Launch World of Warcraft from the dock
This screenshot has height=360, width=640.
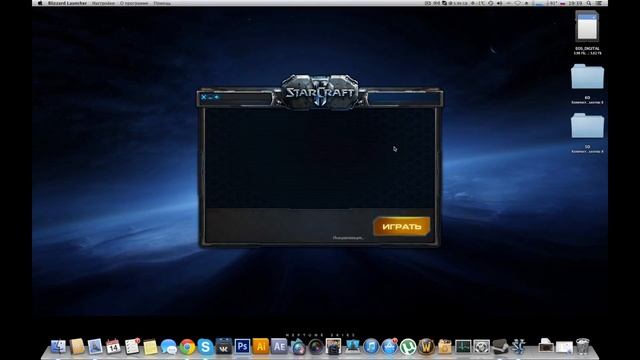tap(426, 347)
